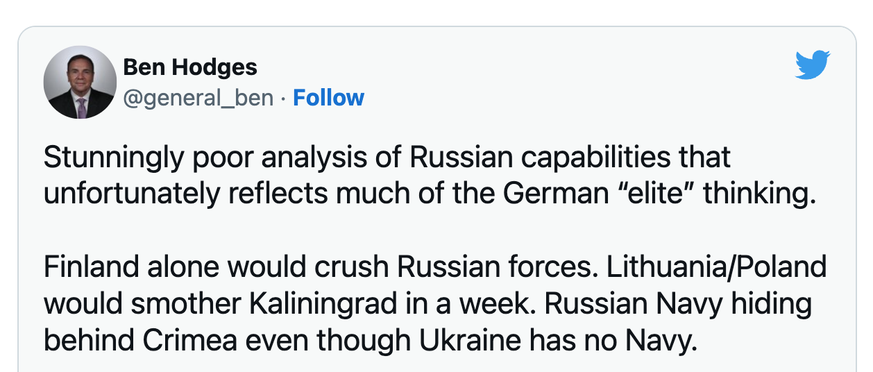Click the paragraph starting with Finland alone
873x372 pixels.
pos(435,305)
